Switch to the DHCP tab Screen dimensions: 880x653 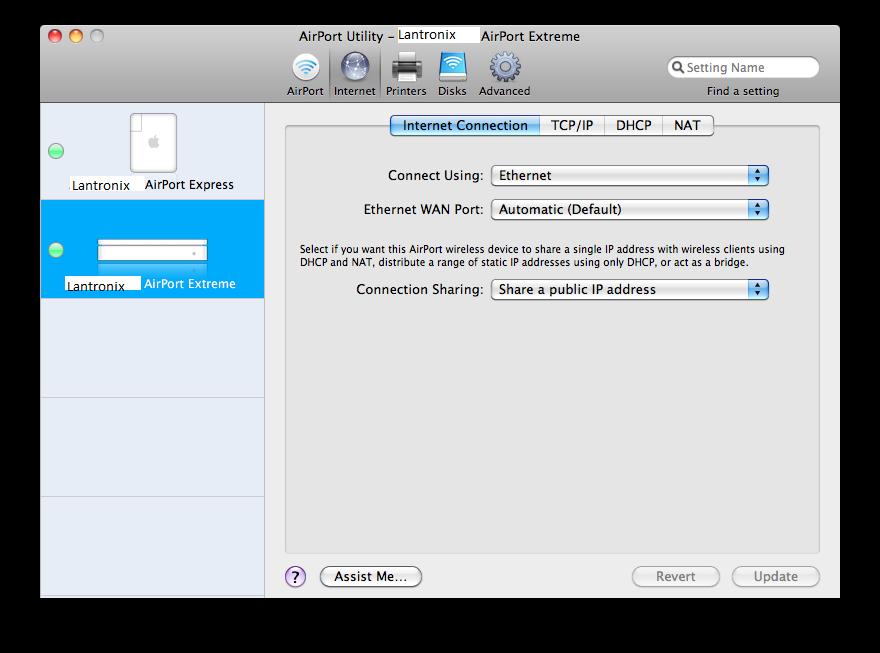[633, 125]
